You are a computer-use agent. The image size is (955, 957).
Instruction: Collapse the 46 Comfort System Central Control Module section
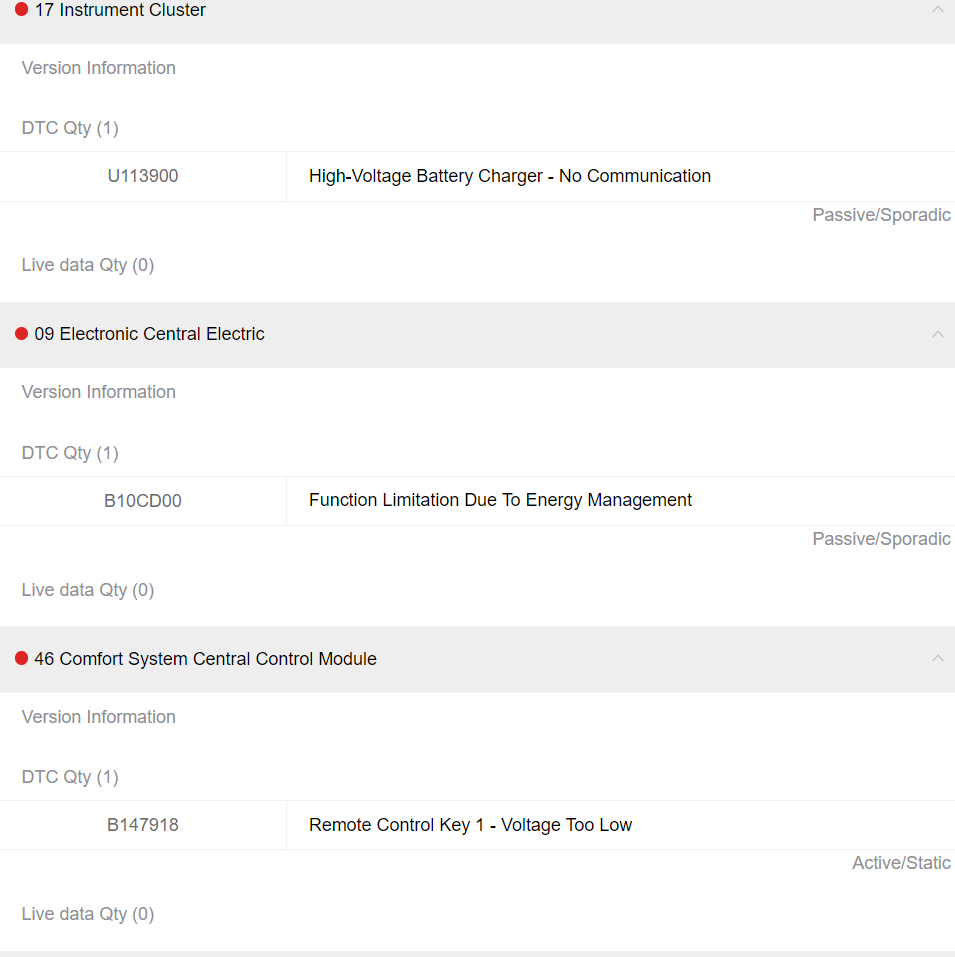point(937,659)
